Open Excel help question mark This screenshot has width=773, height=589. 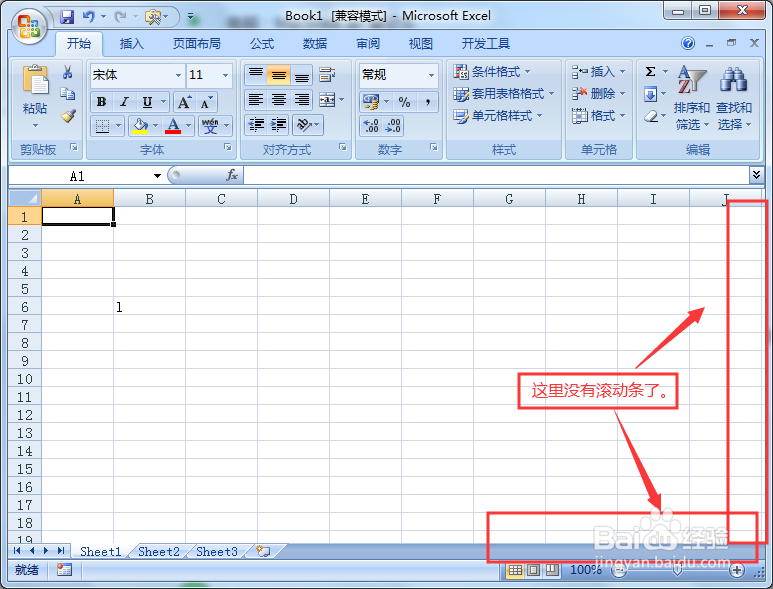click(x=688, y=43)
